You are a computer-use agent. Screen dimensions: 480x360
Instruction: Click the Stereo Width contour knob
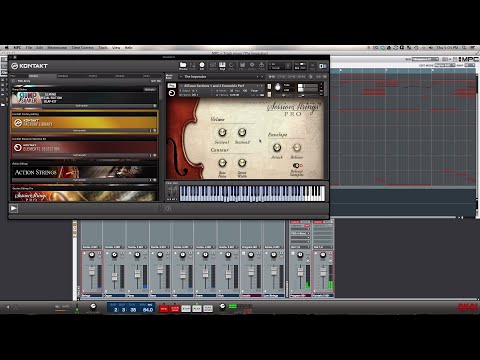[x=242, y=163]
